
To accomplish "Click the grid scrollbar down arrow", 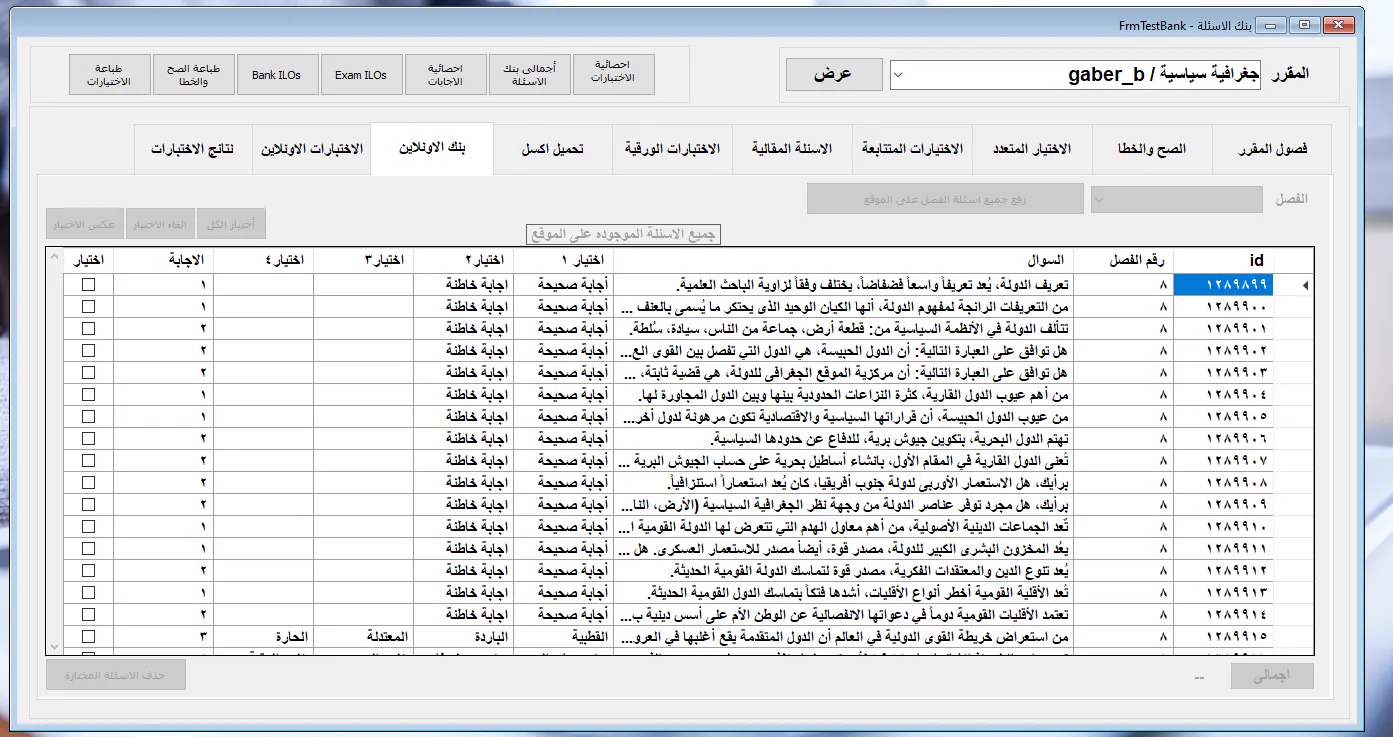I will pos(54,645).
